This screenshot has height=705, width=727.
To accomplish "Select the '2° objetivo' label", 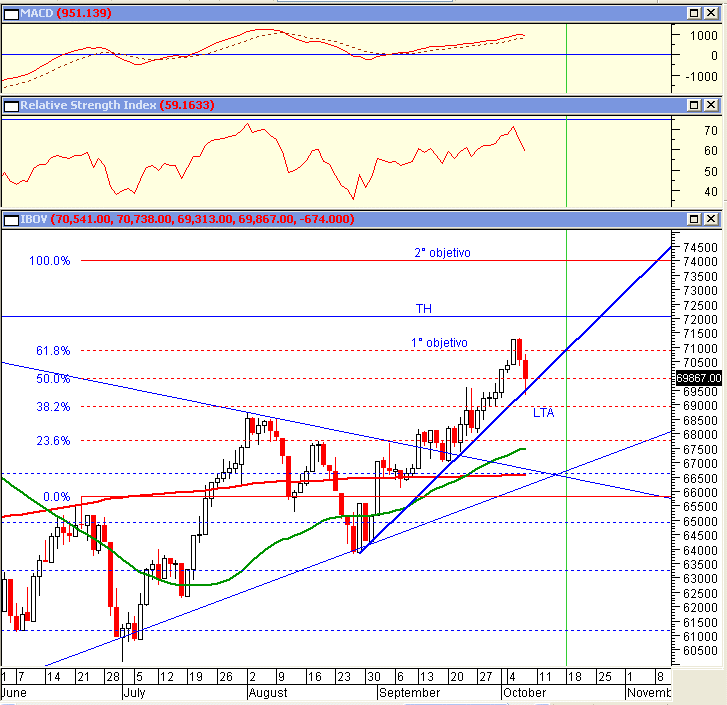I will 442,253.
